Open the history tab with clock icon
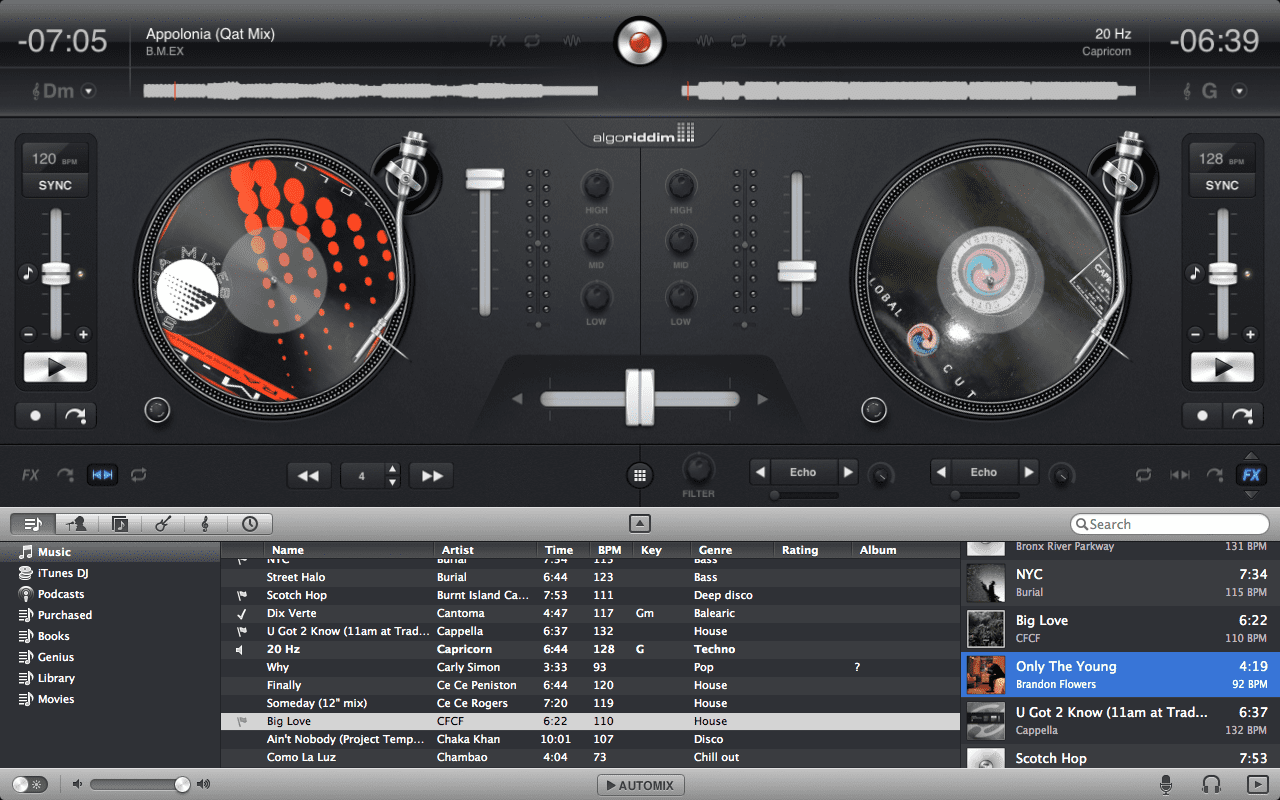 coord(249,524)
